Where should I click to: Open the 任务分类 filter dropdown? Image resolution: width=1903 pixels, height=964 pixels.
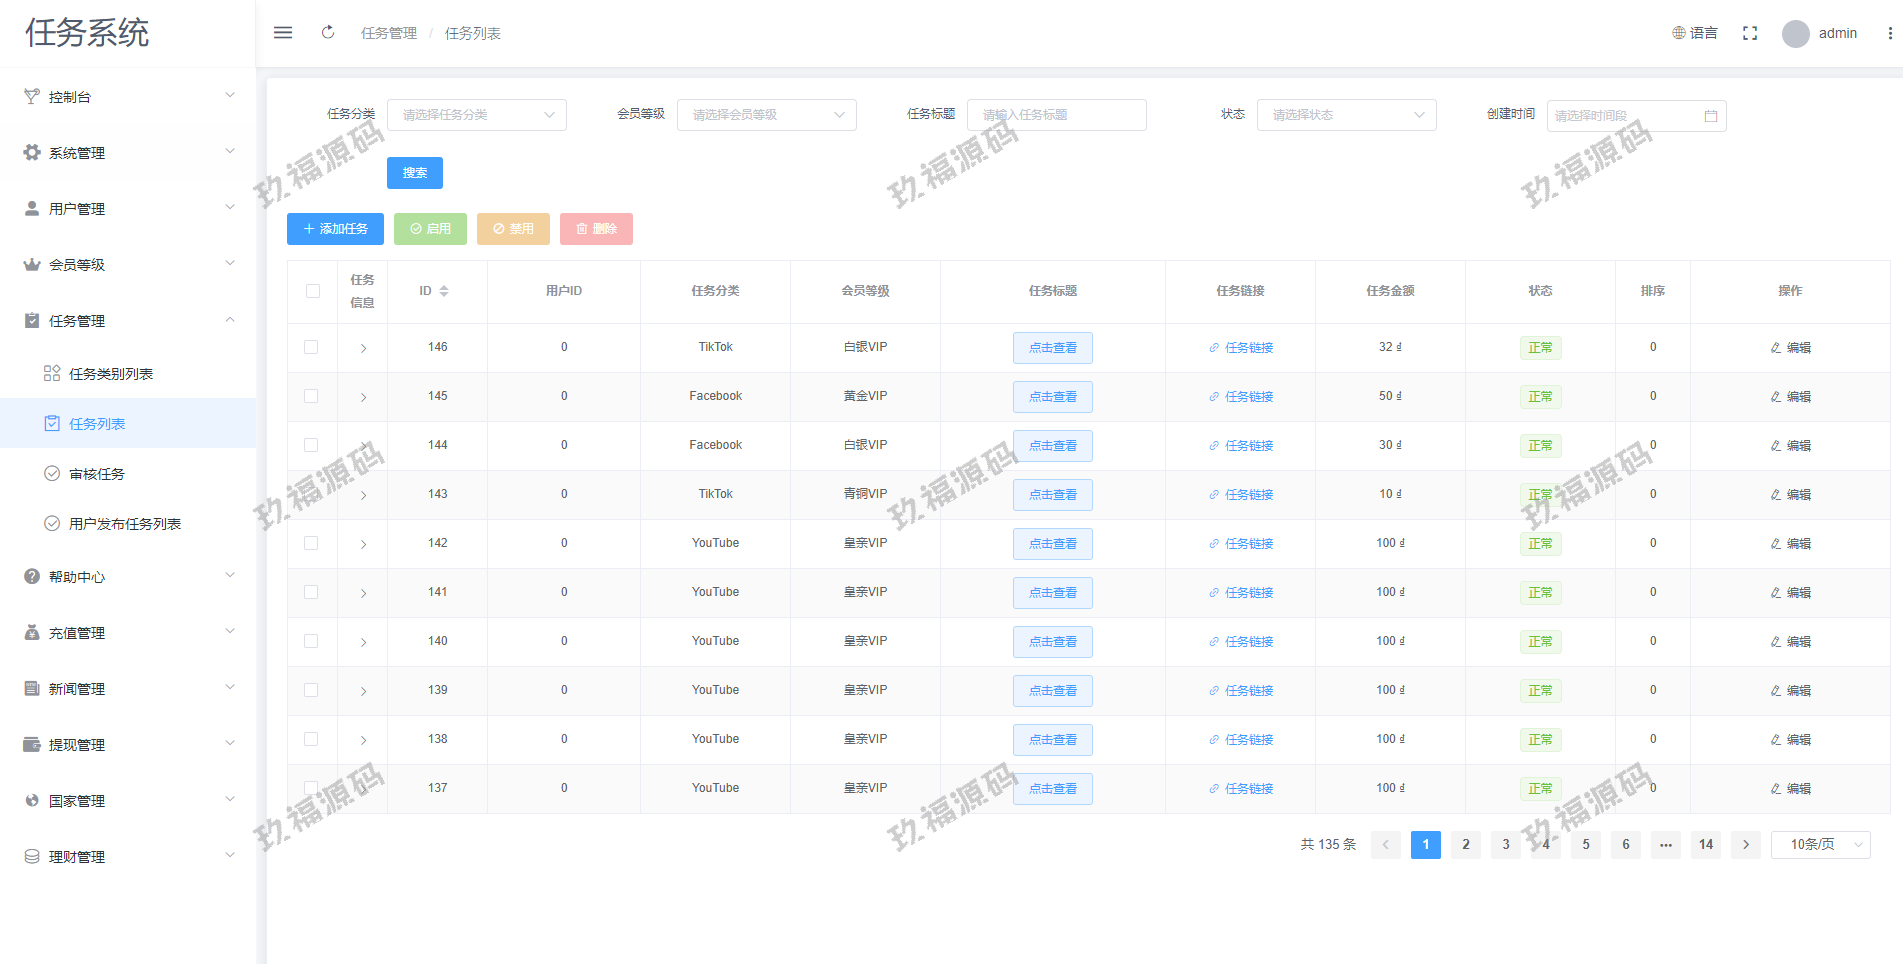476,115
